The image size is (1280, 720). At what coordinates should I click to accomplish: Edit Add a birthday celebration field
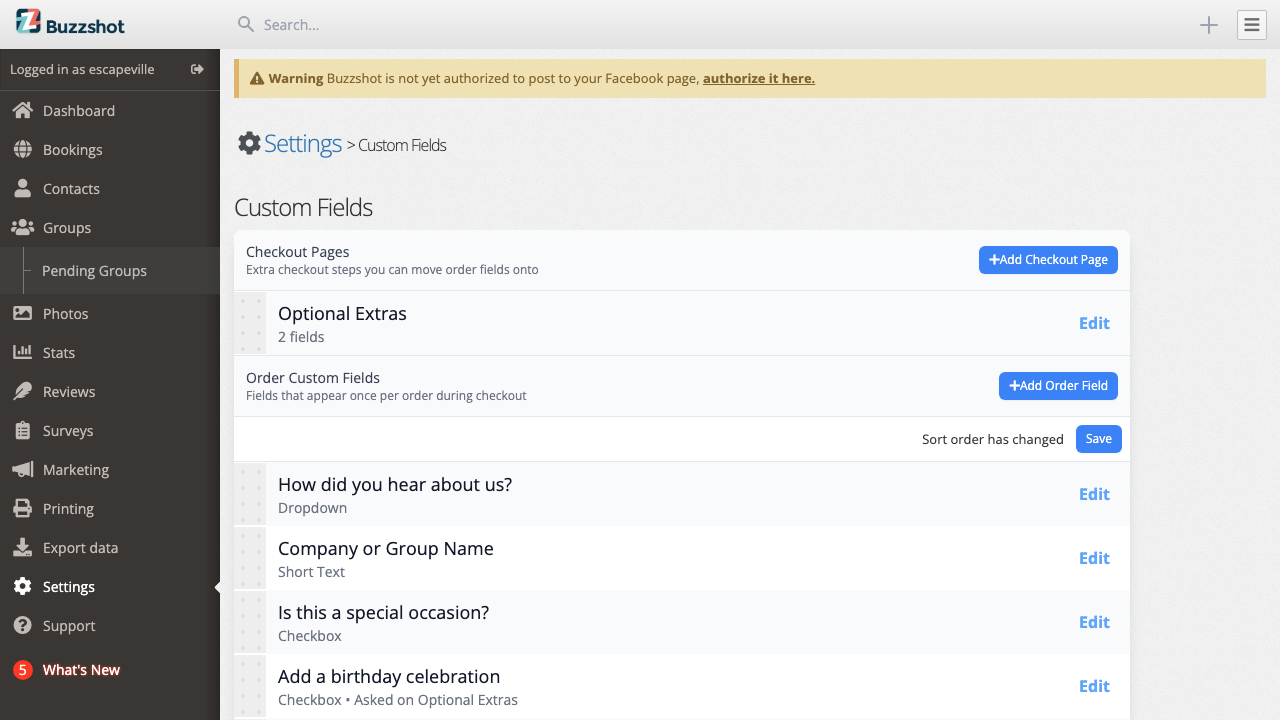(x=1094, y=686)
